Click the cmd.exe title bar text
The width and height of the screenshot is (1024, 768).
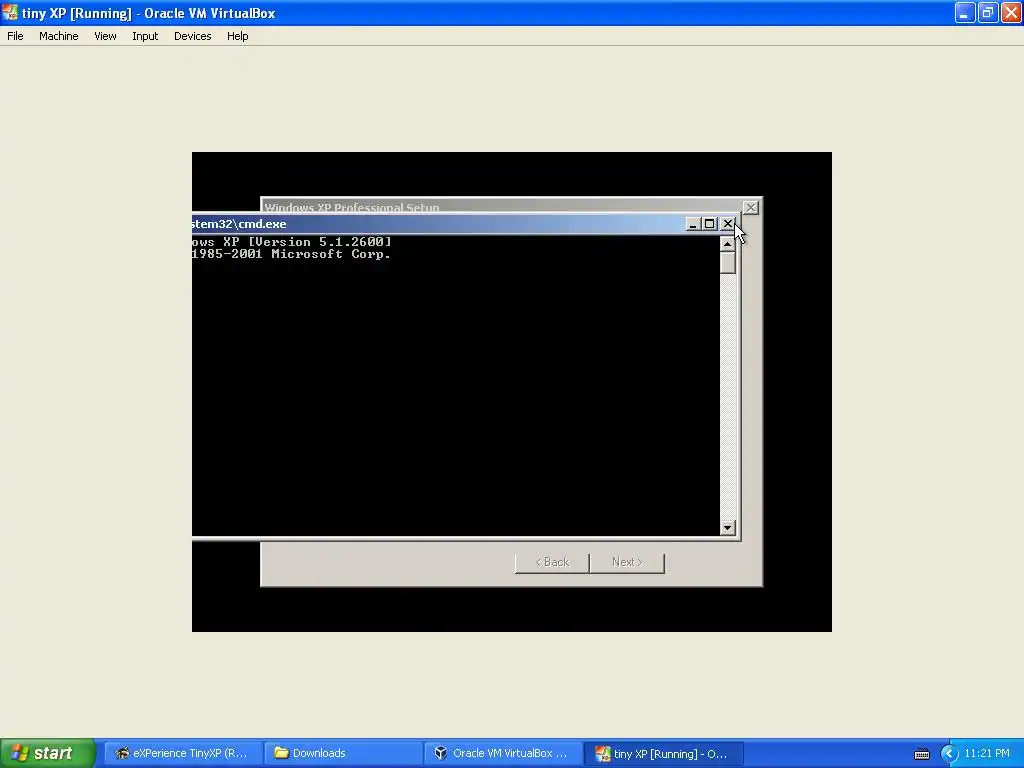pos(239,224)
